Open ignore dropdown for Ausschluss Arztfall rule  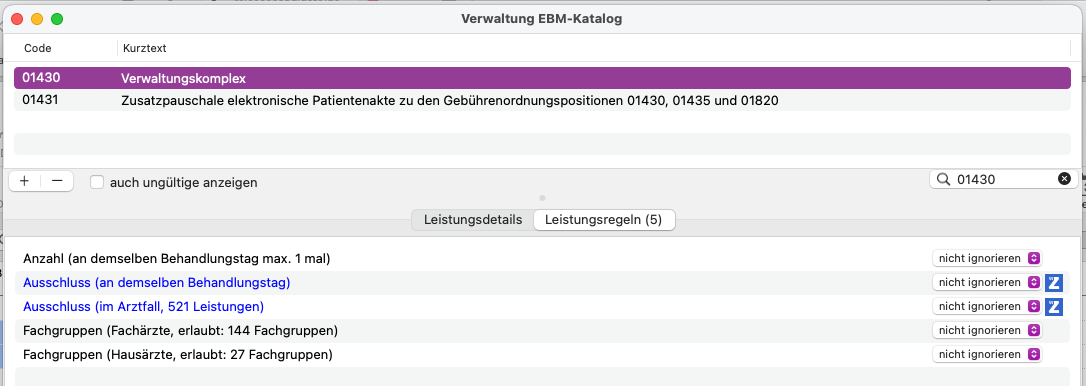pos(987,306)
